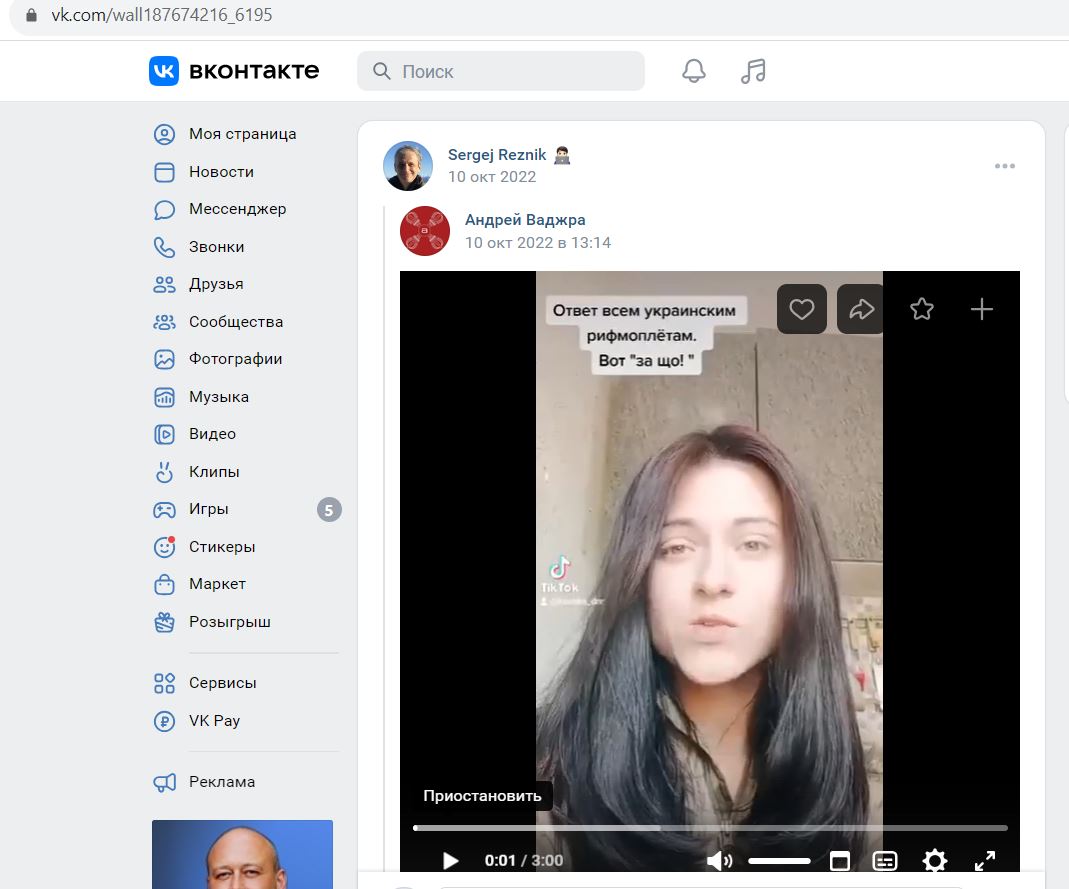Screen dimensions: 1069x889
Task: Focus the Поиск search field
Action: [x=501, y=71]
